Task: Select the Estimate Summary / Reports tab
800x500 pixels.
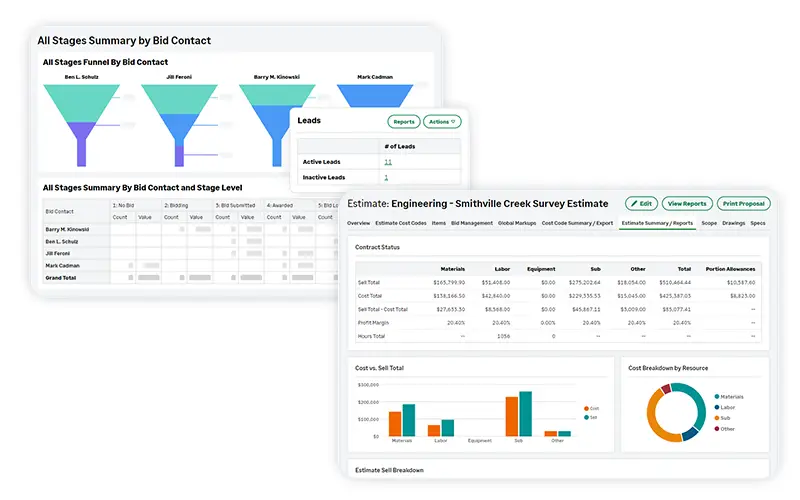Action: (x=657, y=223)
